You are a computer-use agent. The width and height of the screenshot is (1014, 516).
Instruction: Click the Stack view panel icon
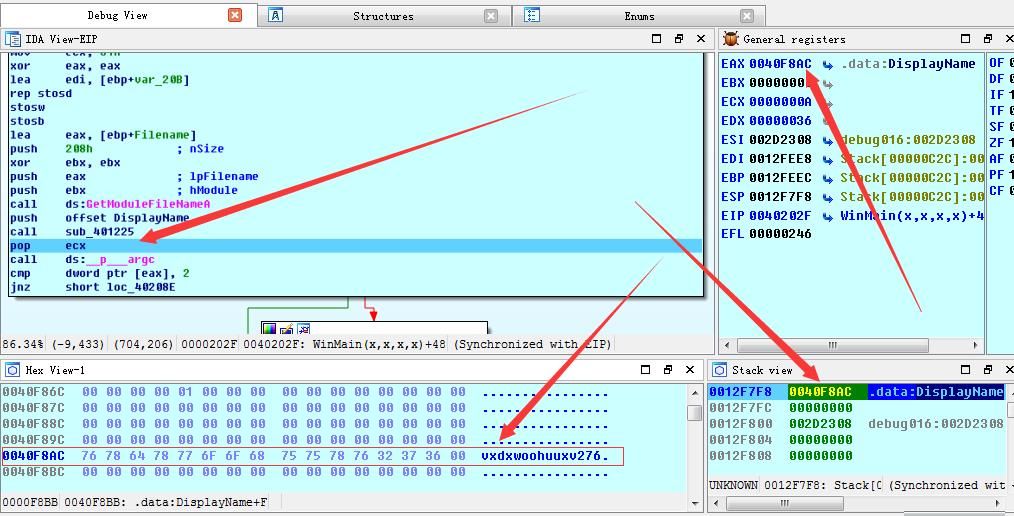(x=719, y=370)
